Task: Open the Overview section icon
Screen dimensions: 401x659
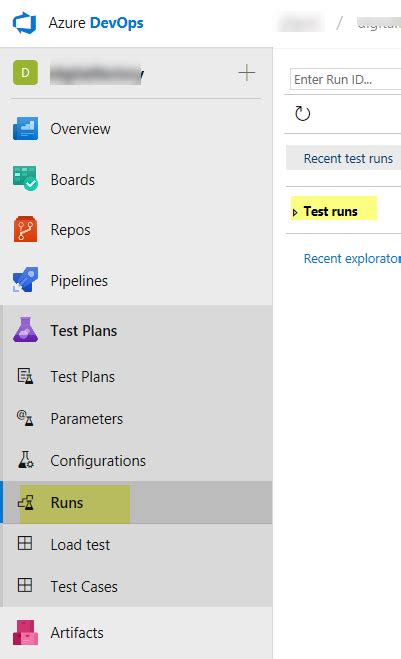Action: tap(25, 128)
